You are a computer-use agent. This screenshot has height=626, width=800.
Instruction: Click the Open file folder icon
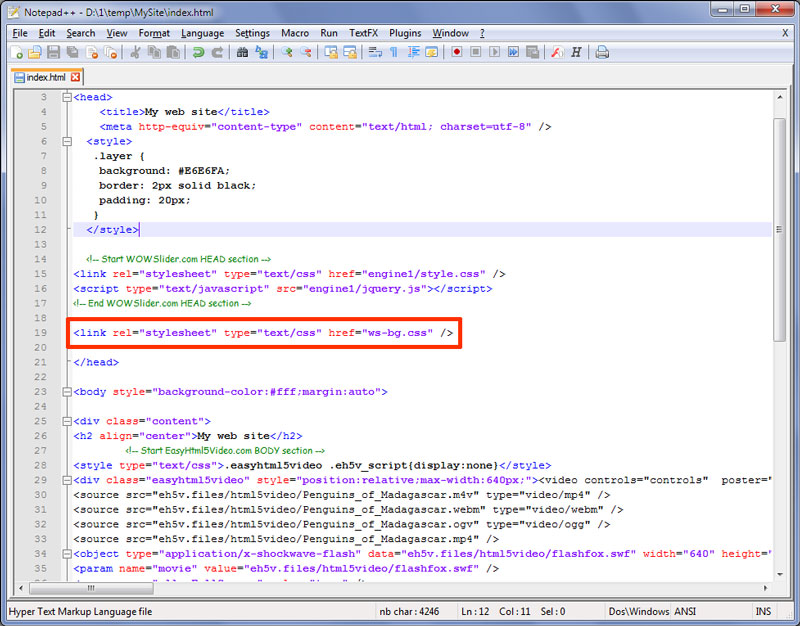point(35,52)
